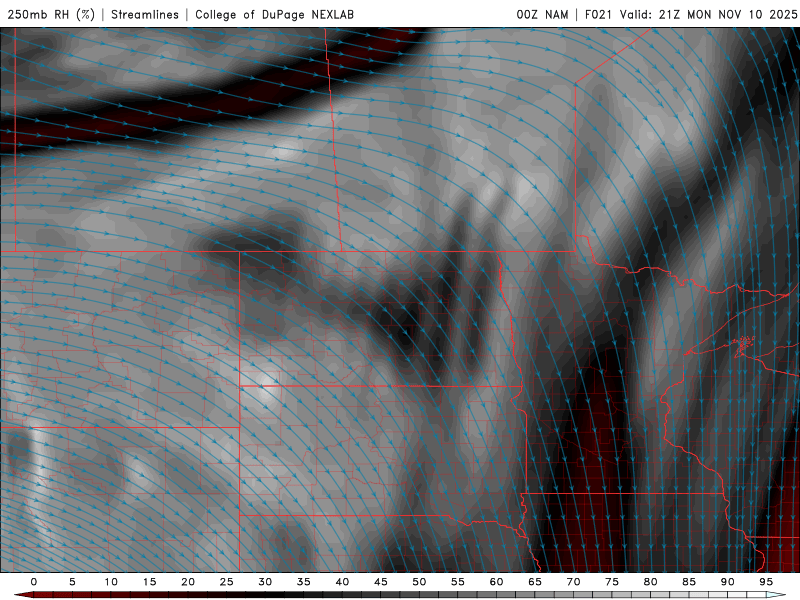This screenshot has height=600, width=800.
Task: Click the '00Z NAM' model label
Action: point(542,14)
